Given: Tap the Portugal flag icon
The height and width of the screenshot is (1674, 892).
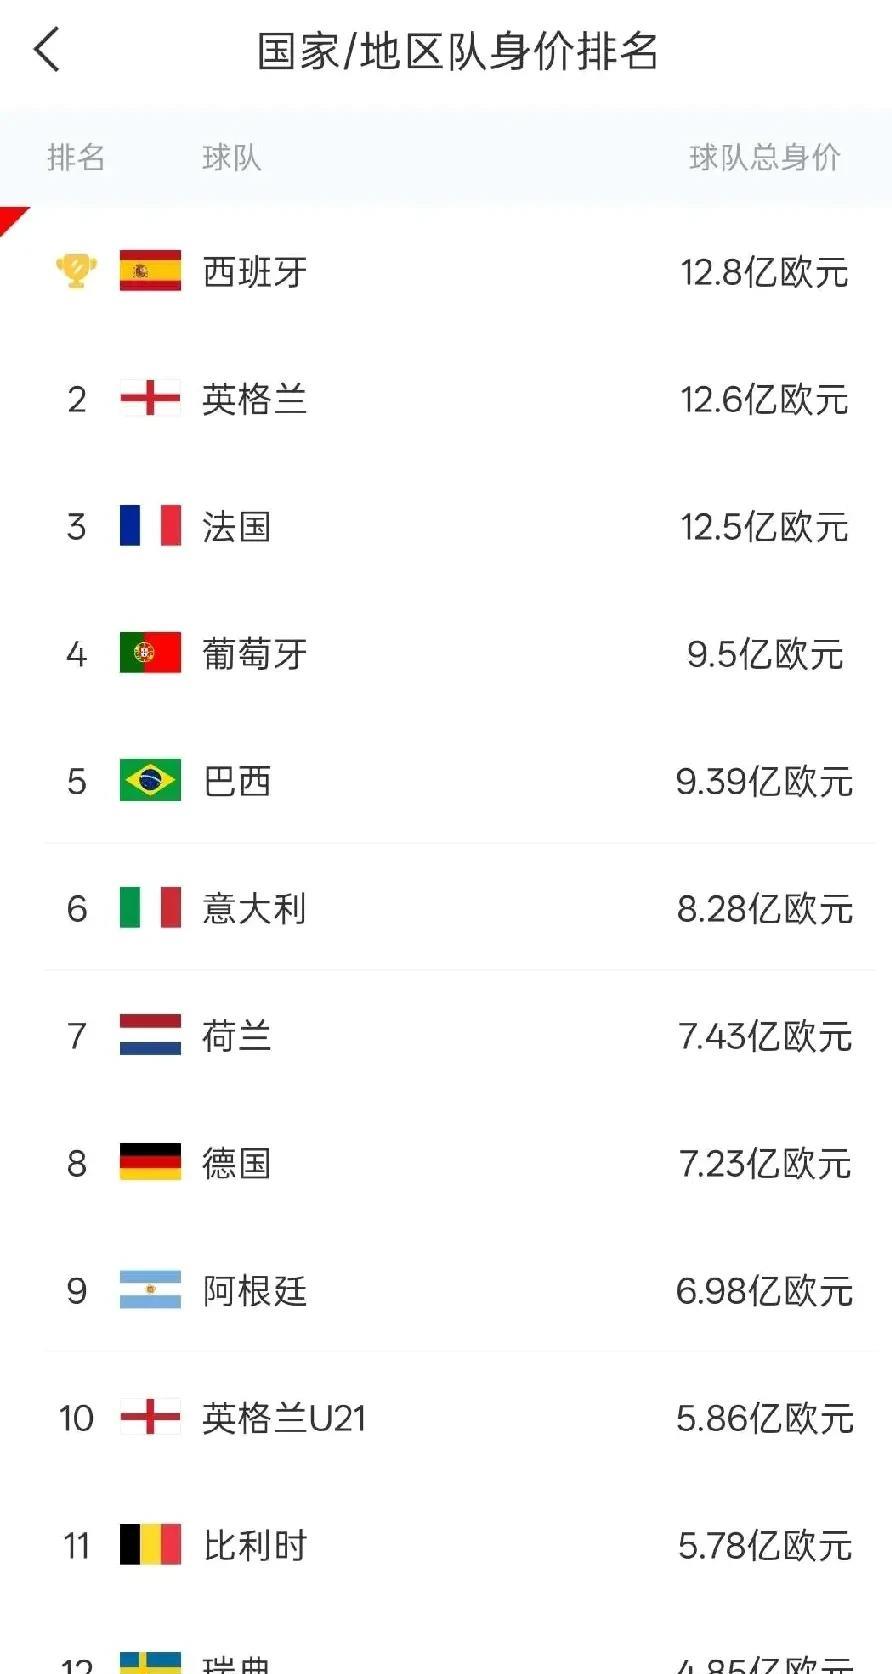Looking at the screenshot, I should pos(150,653).
